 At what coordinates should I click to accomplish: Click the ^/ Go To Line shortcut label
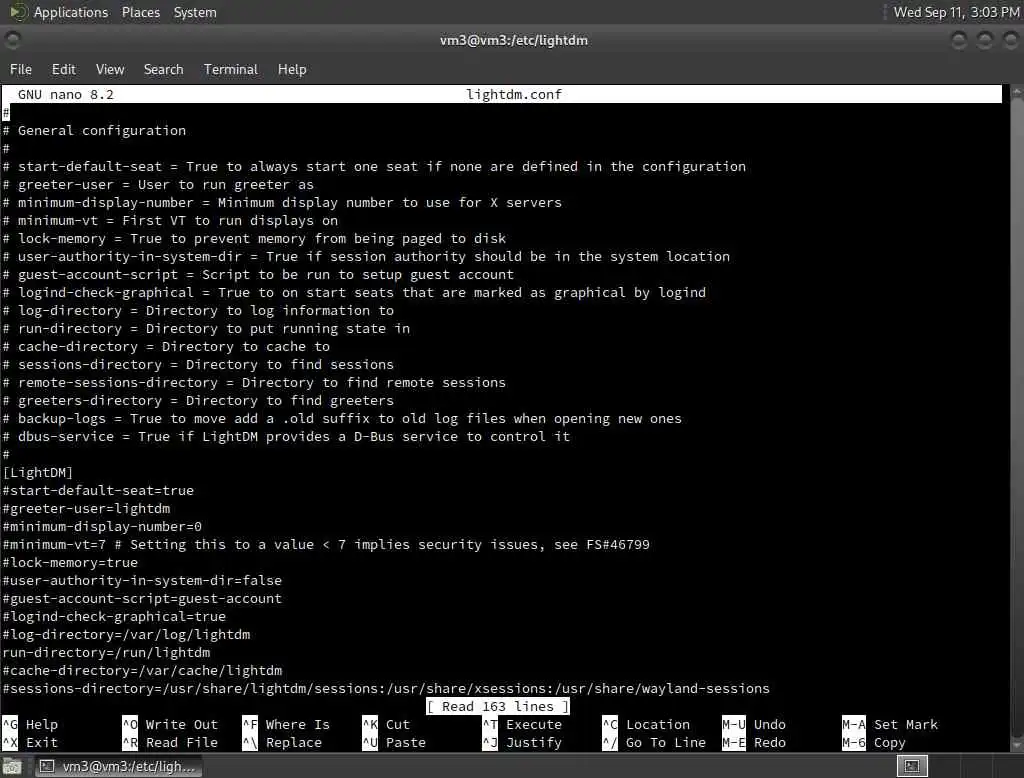click(x=654, y=743)
